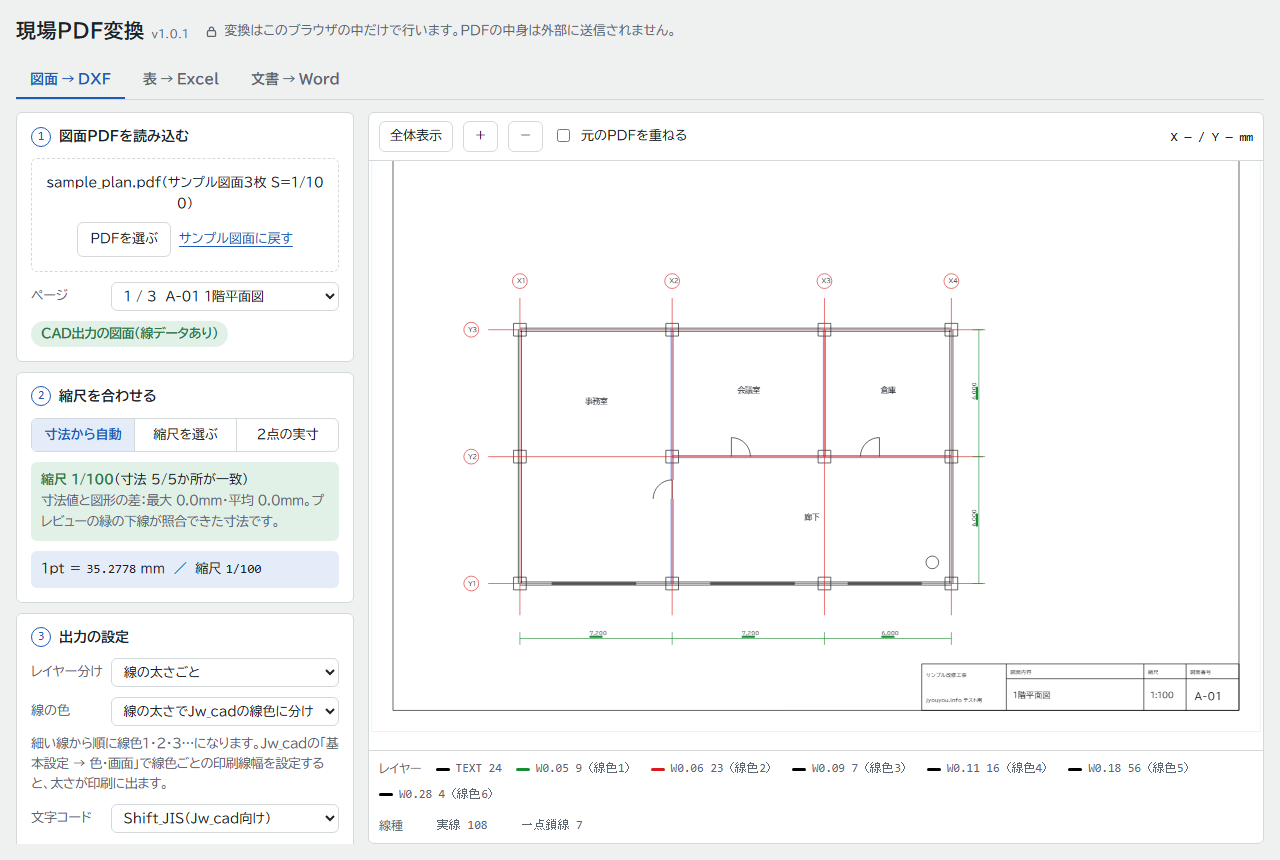Viewport: 1280px width, 860px height.
Task: Click the CAD出力の図面 status badge
Action: 129,334
